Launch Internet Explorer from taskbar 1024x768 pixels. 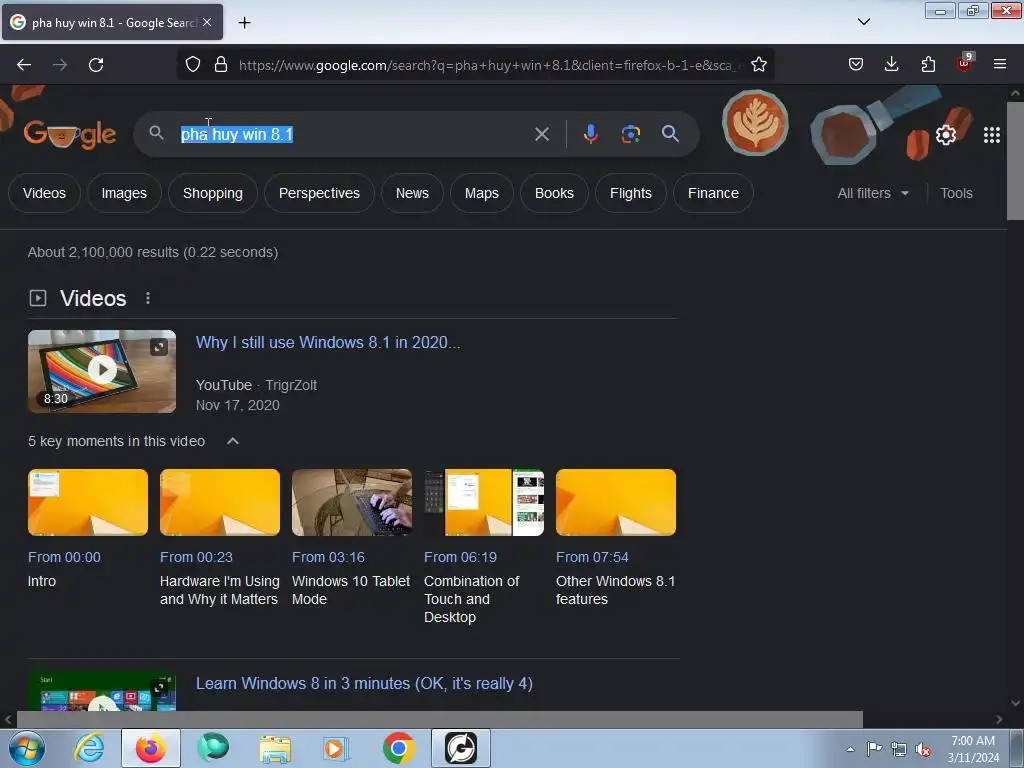(88, 748)
